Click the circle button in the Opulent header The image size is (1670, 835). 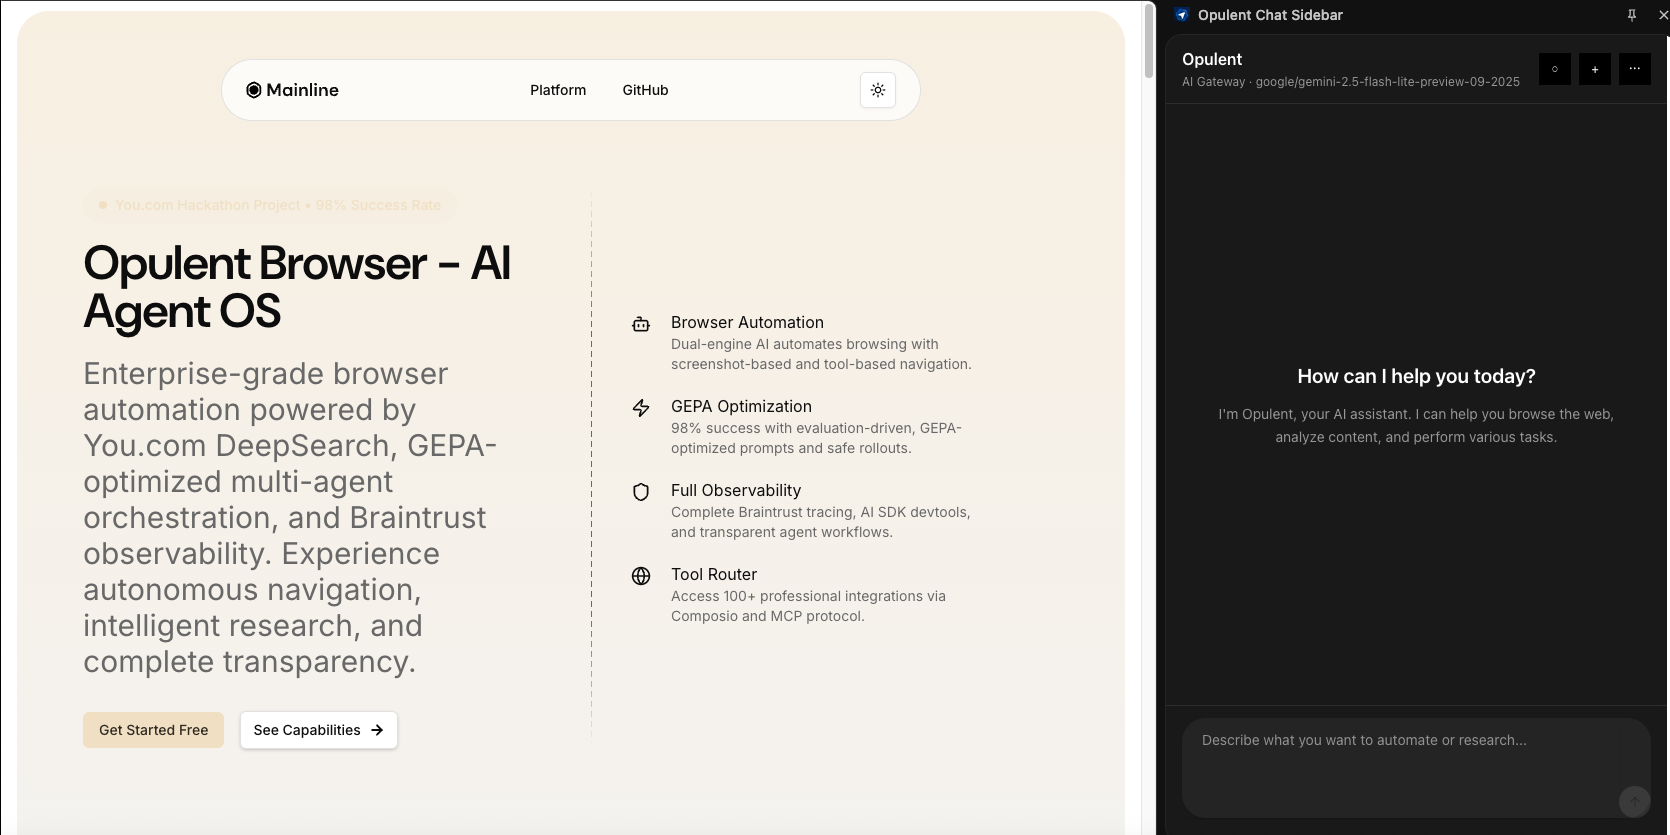point(1554,69)
